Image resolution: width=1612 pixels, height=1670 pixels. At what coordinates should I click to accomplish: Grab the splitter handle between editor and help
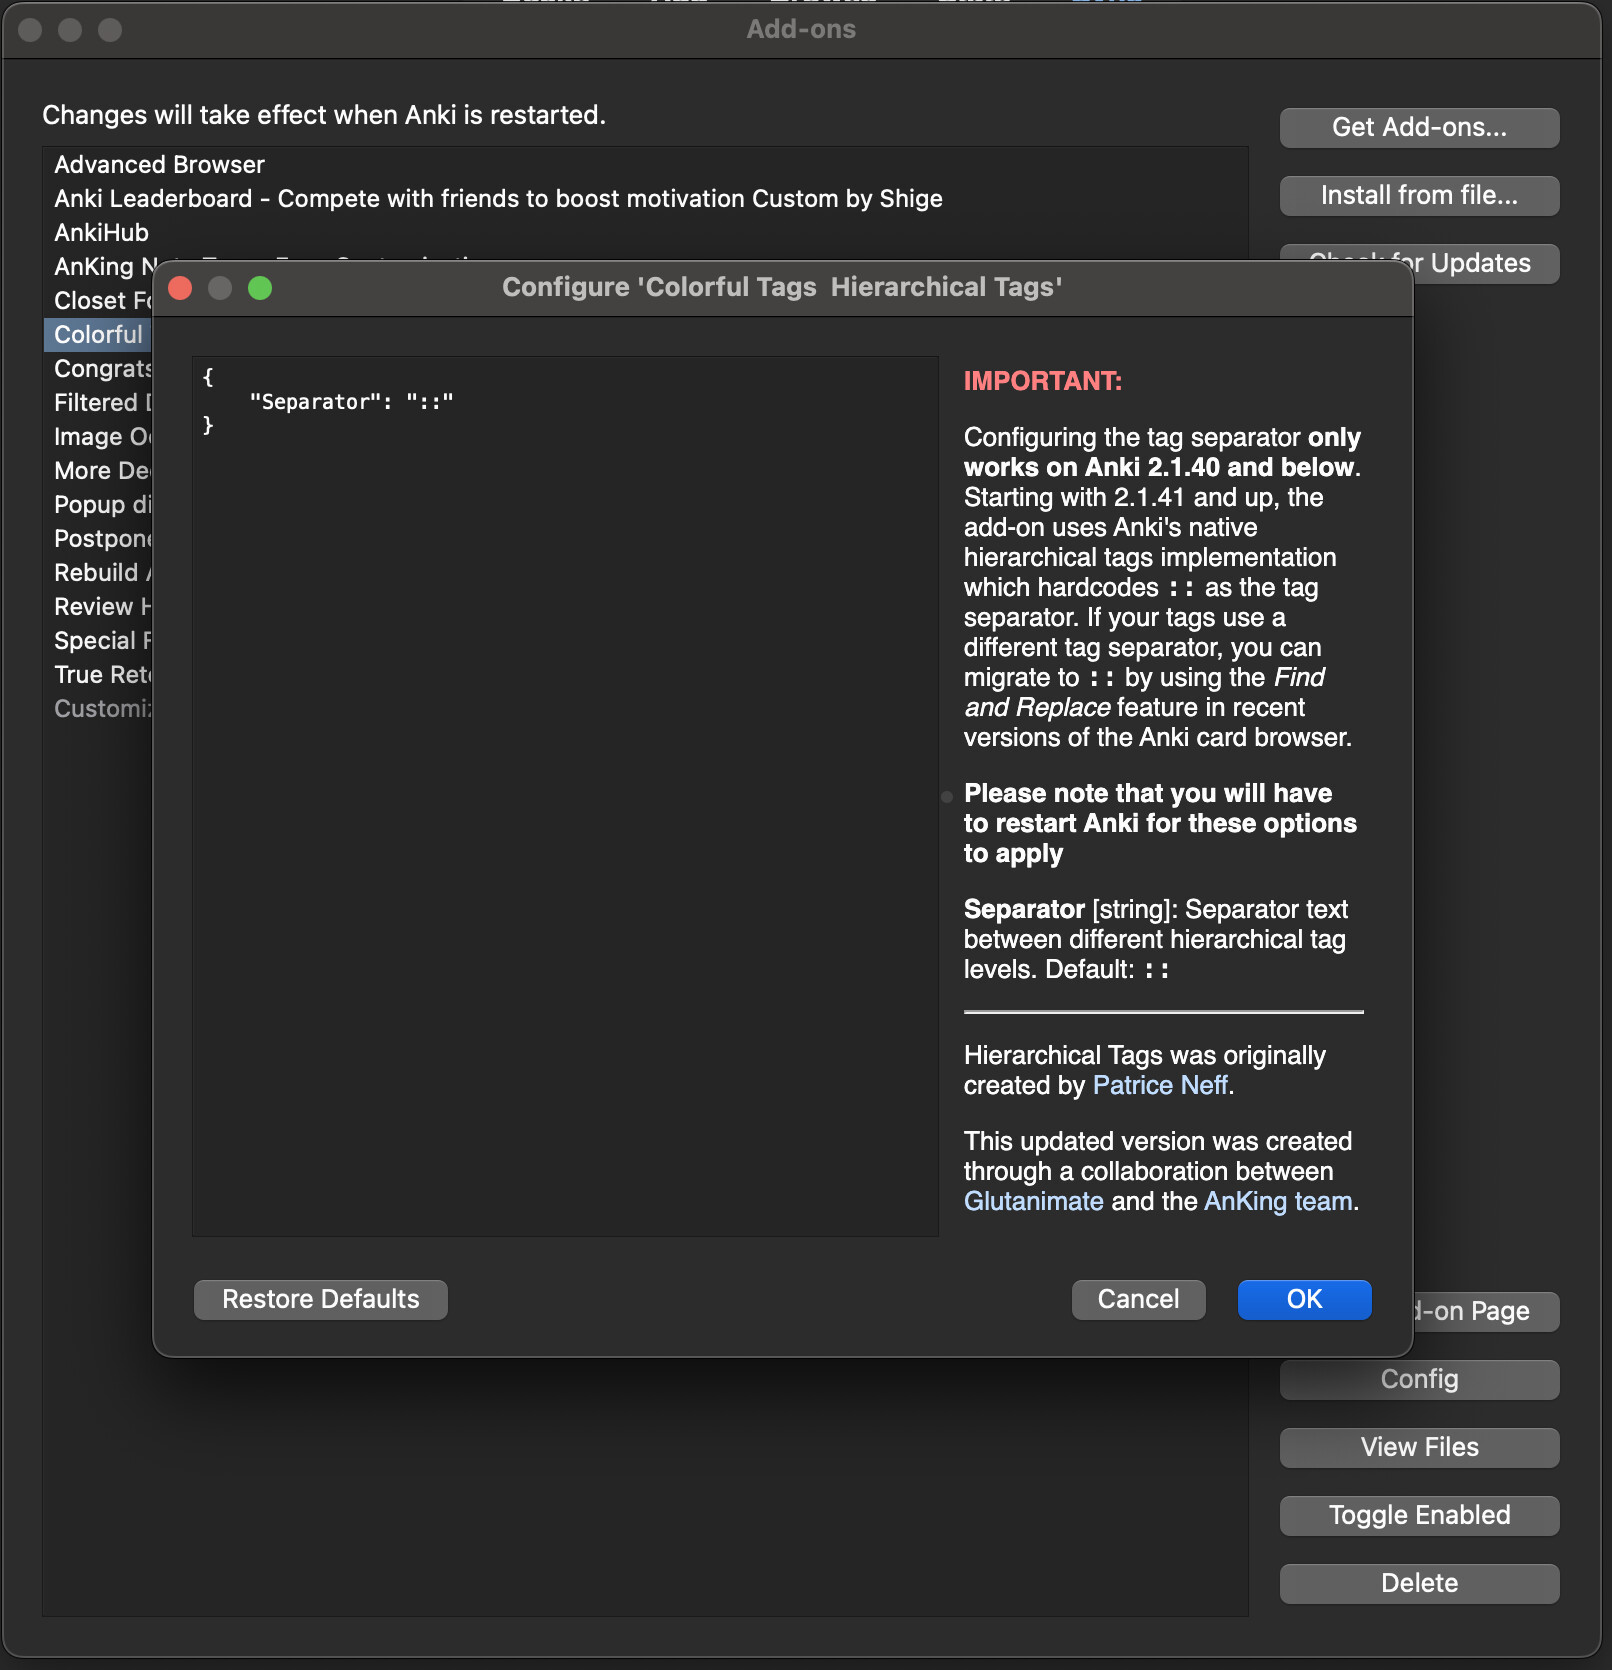click(x=947, y=796)
